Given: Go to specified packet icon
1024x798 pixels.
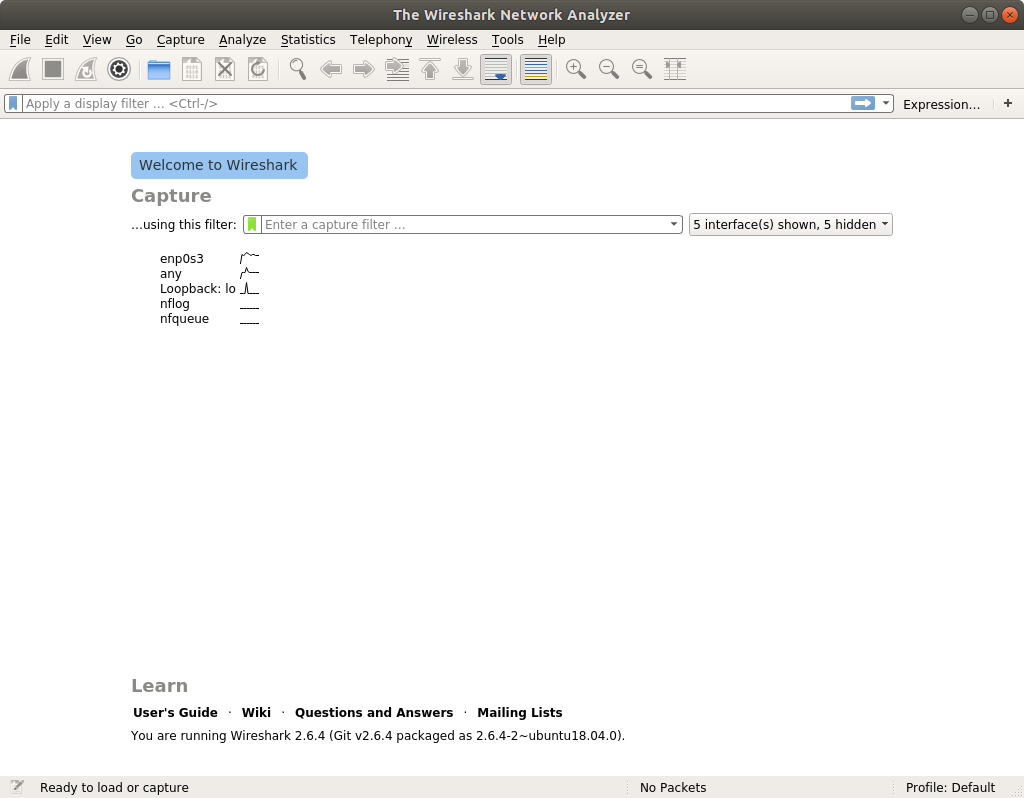Looking at the screenshot, I should click(397, 69).
